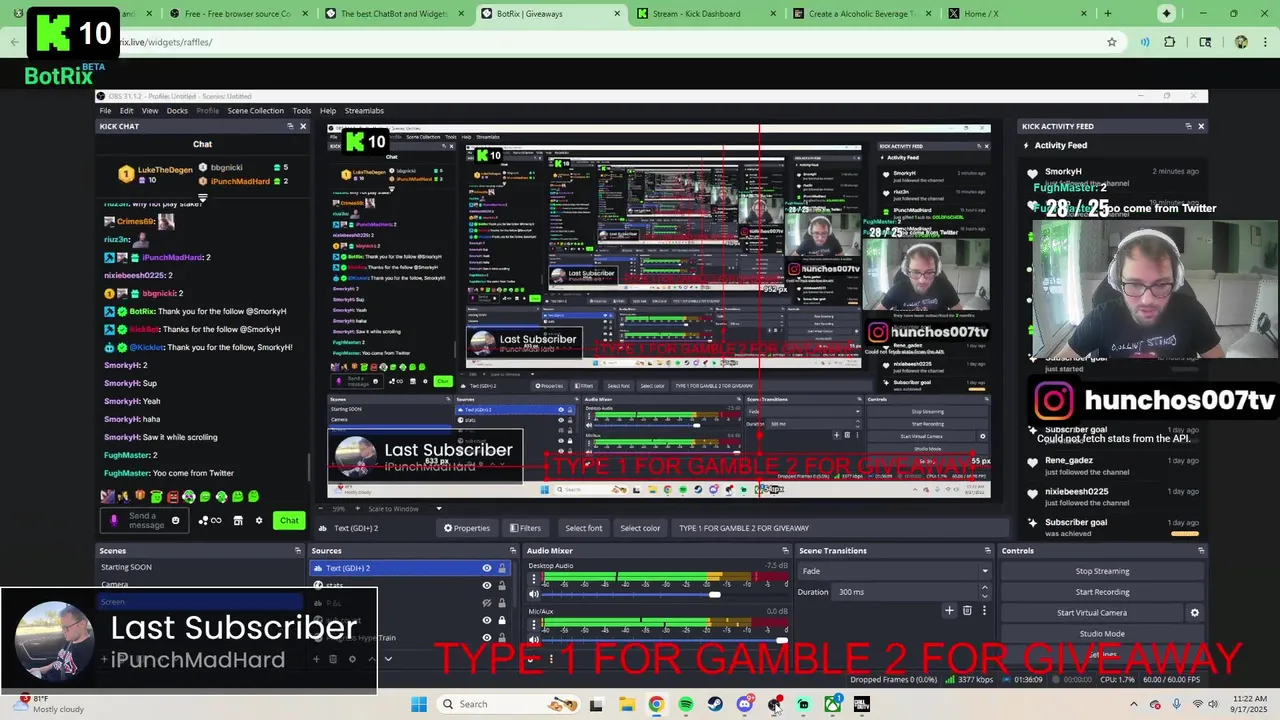
Task: Click Start Virtual Camera button
Action: 1092,613
